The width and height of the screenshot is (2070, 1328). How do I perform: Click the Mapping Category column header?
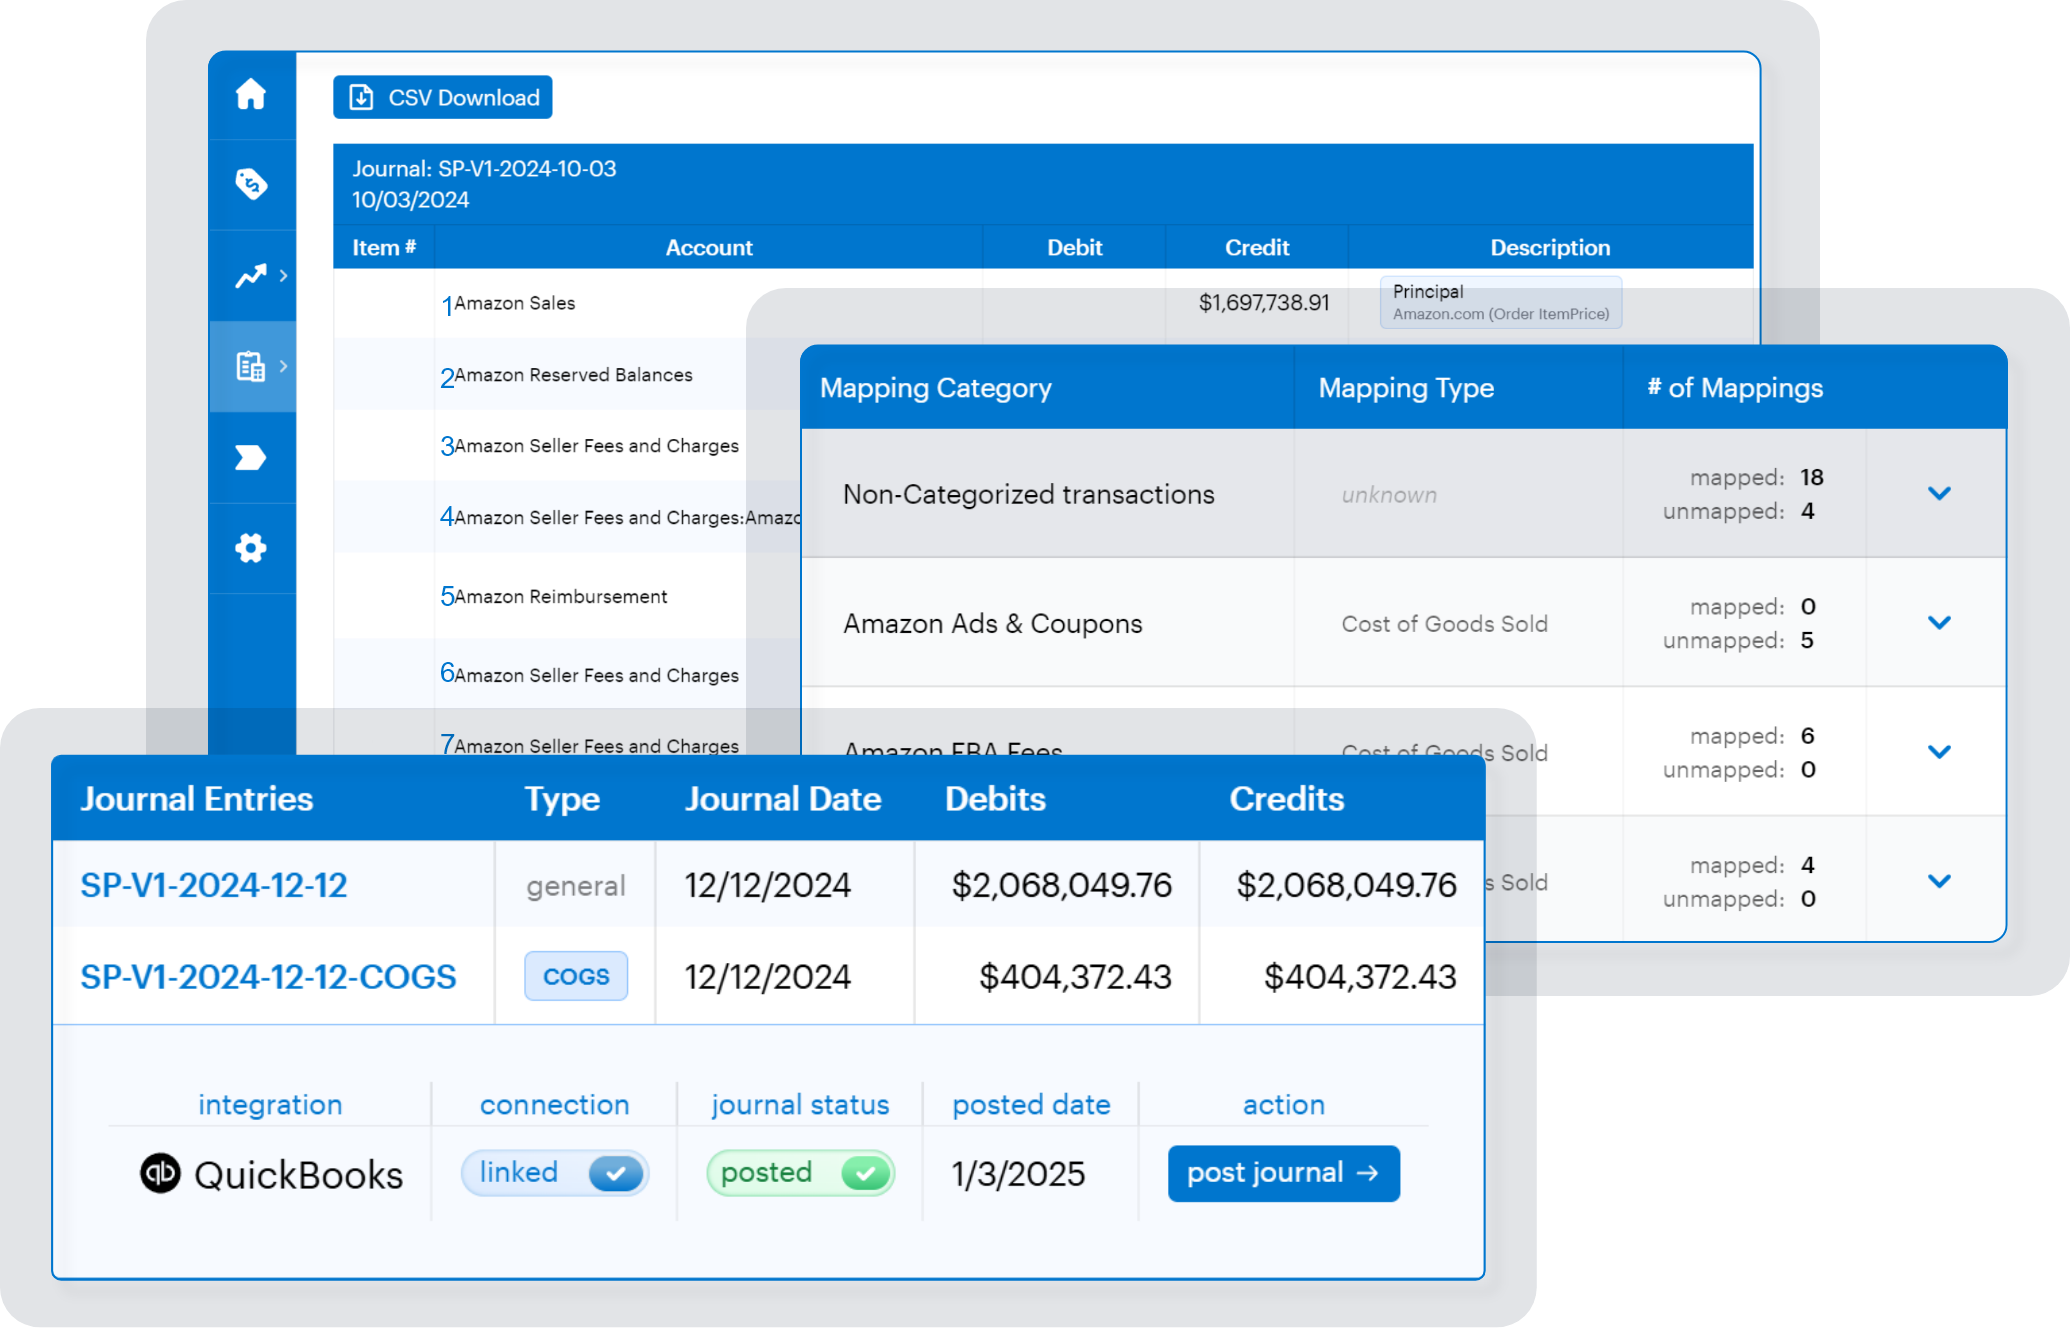pos(936,388)
